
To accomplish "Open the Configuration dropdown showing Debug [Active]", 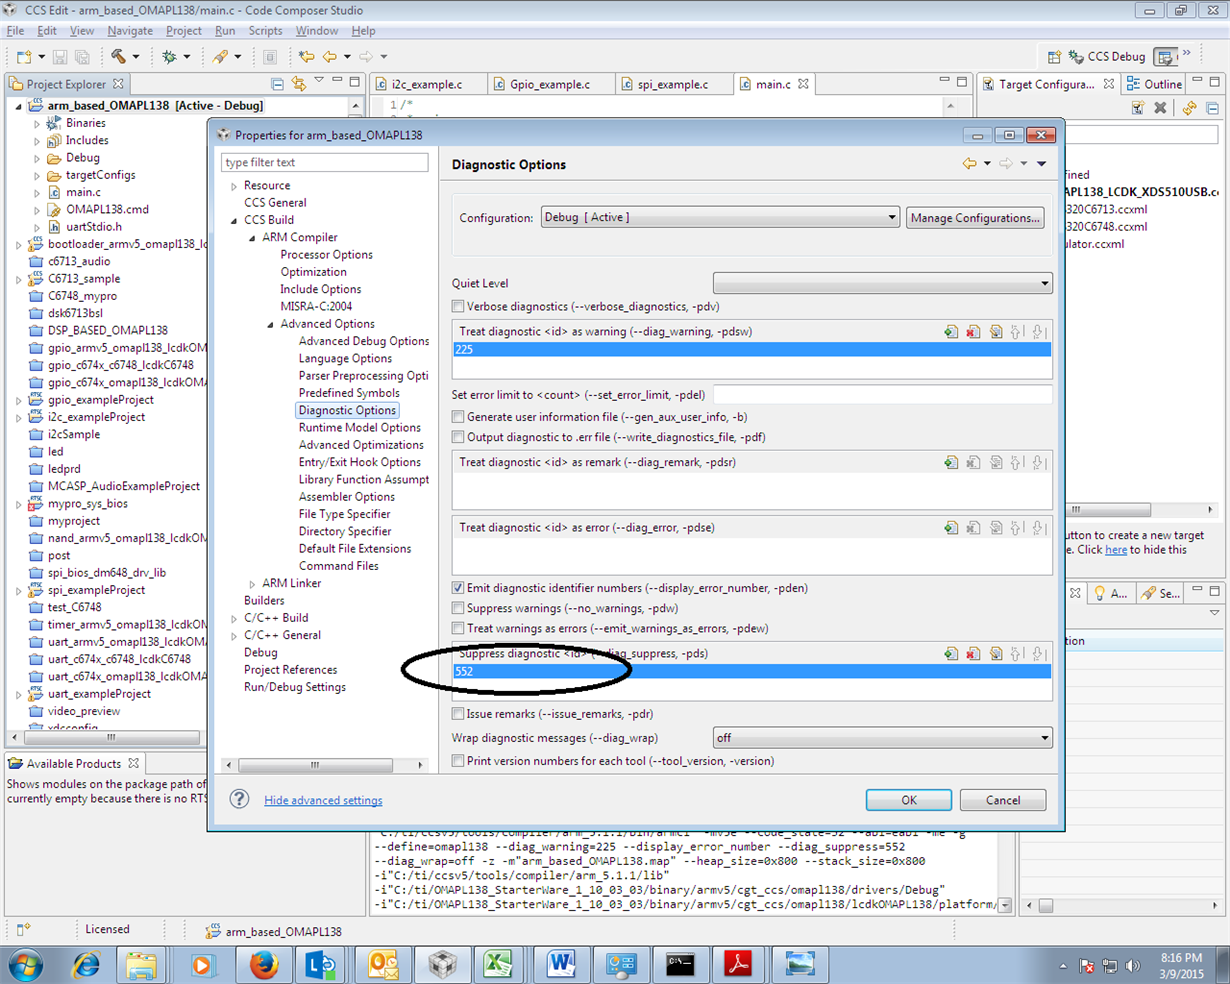I will point(720,217).
